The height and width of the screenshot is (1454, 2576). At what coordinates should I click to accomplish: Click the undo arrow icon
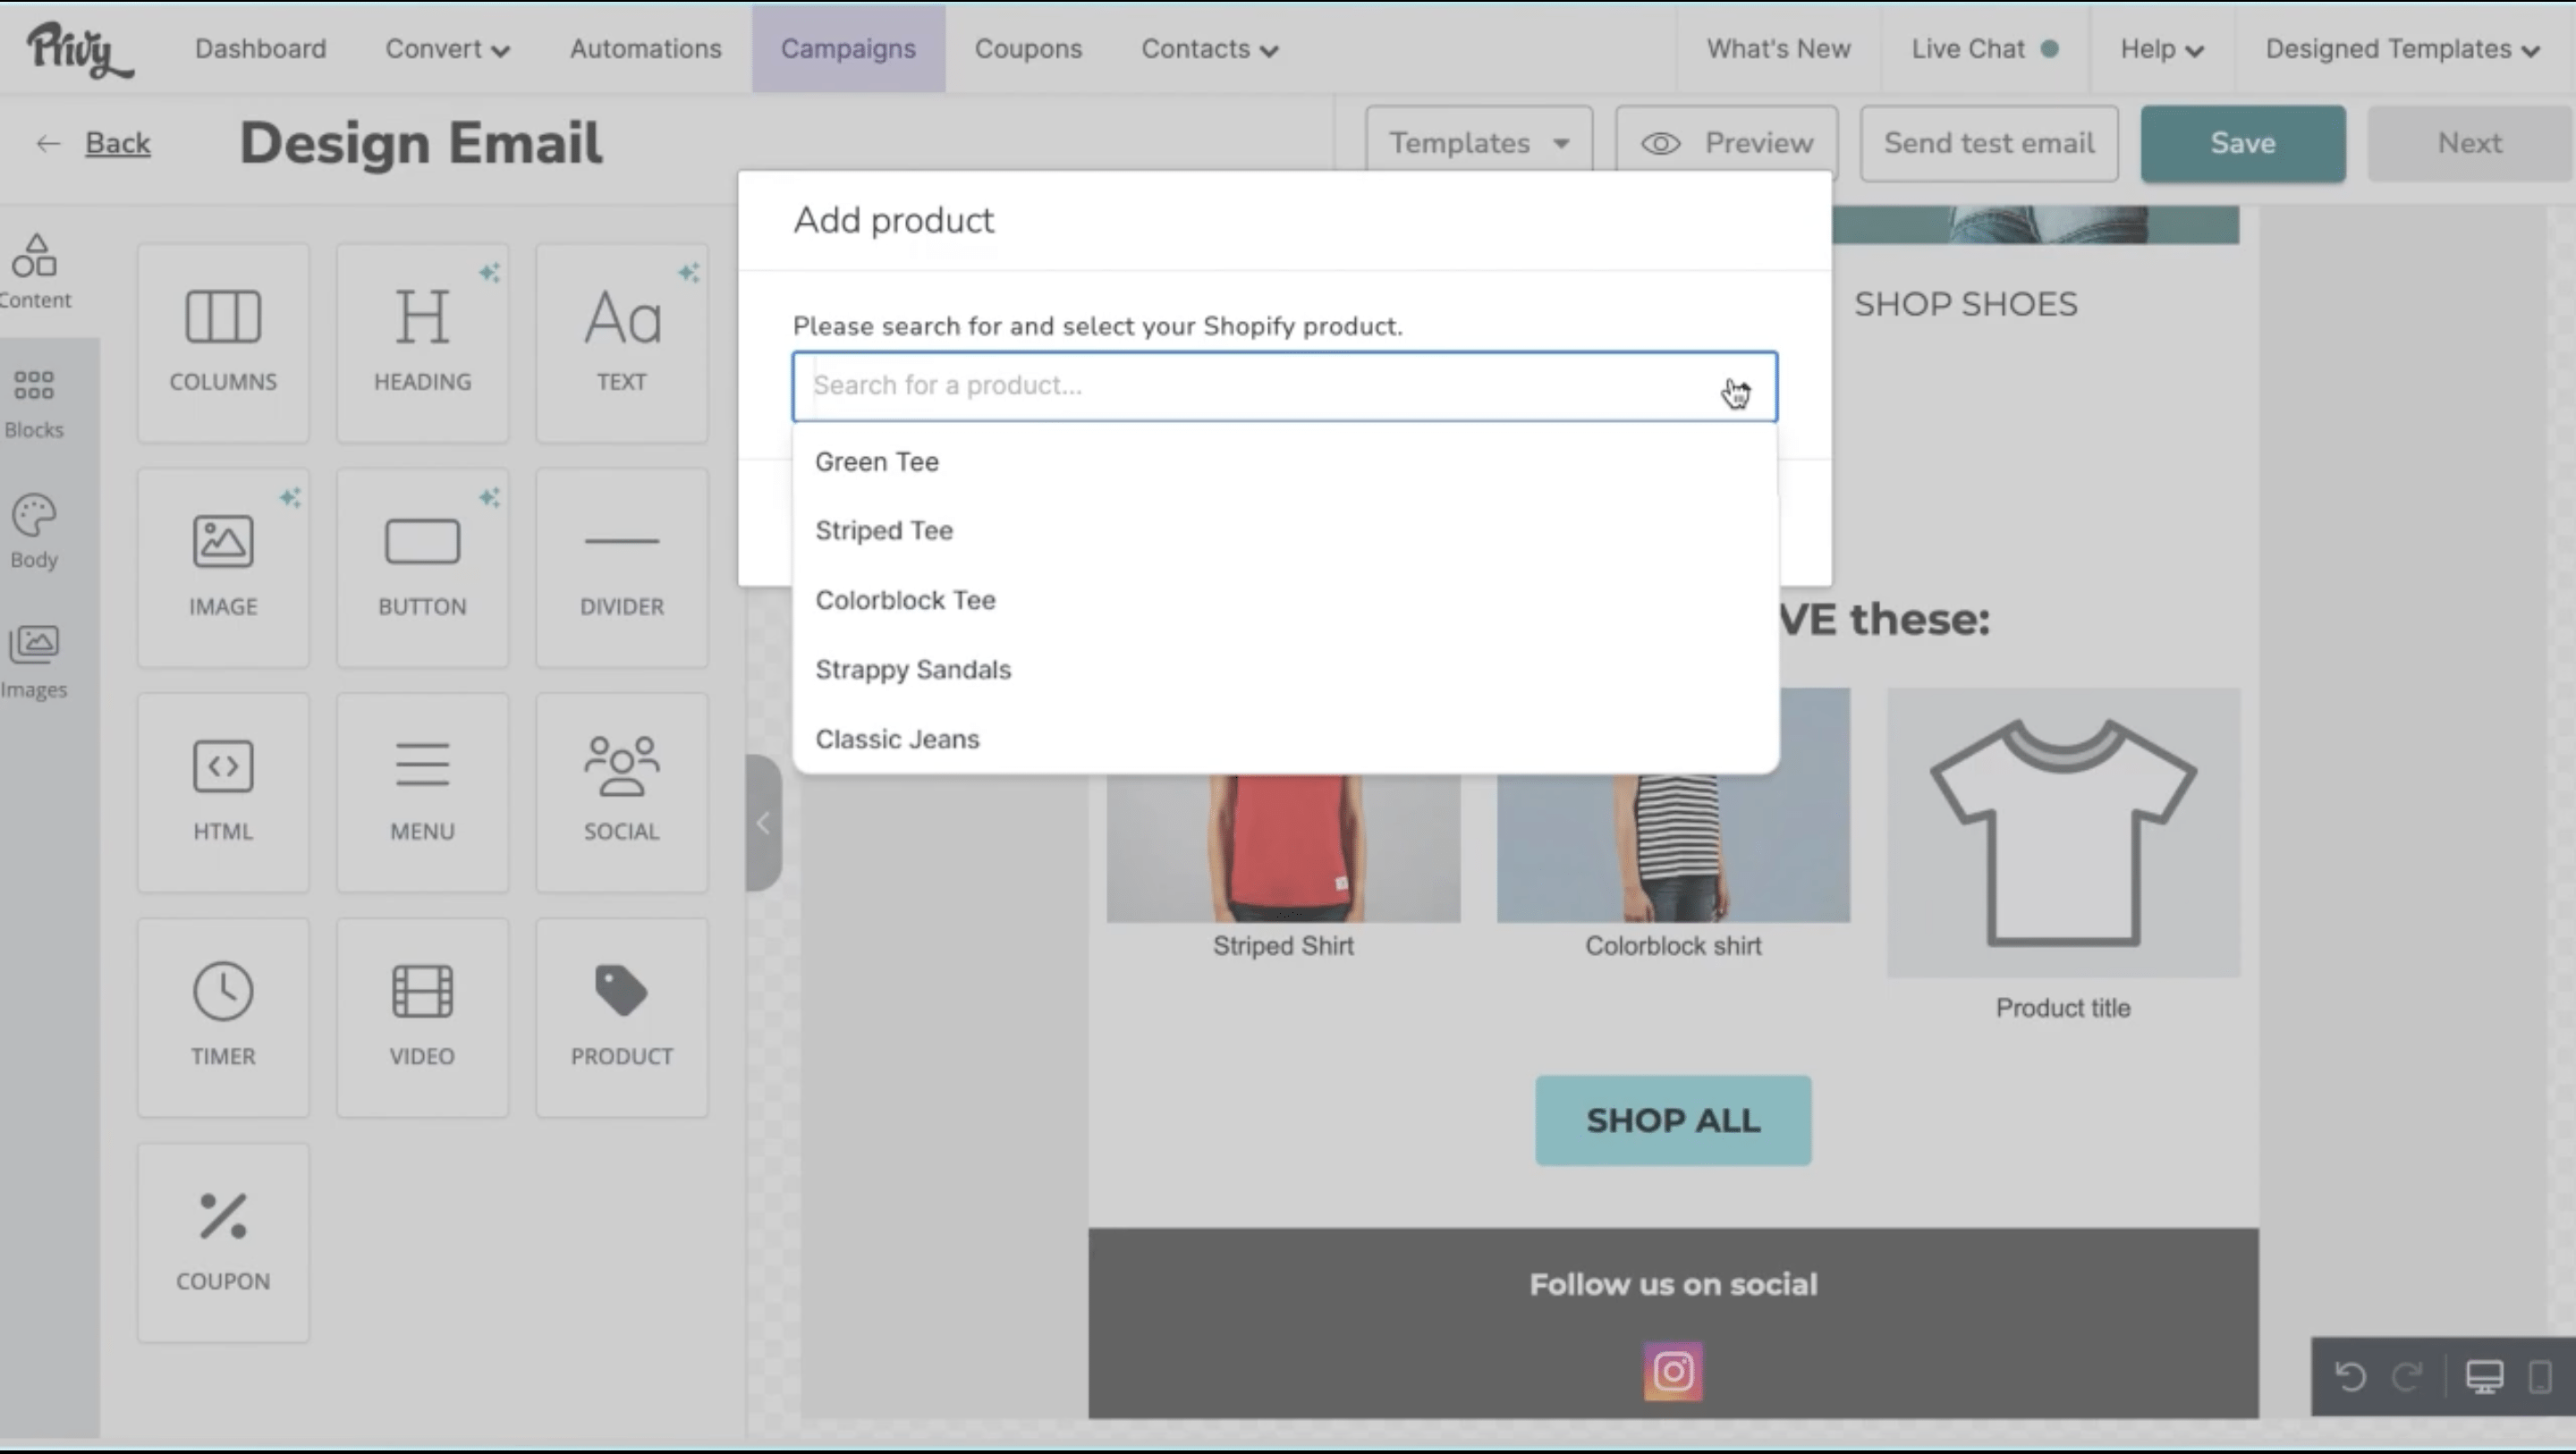2351,1377
